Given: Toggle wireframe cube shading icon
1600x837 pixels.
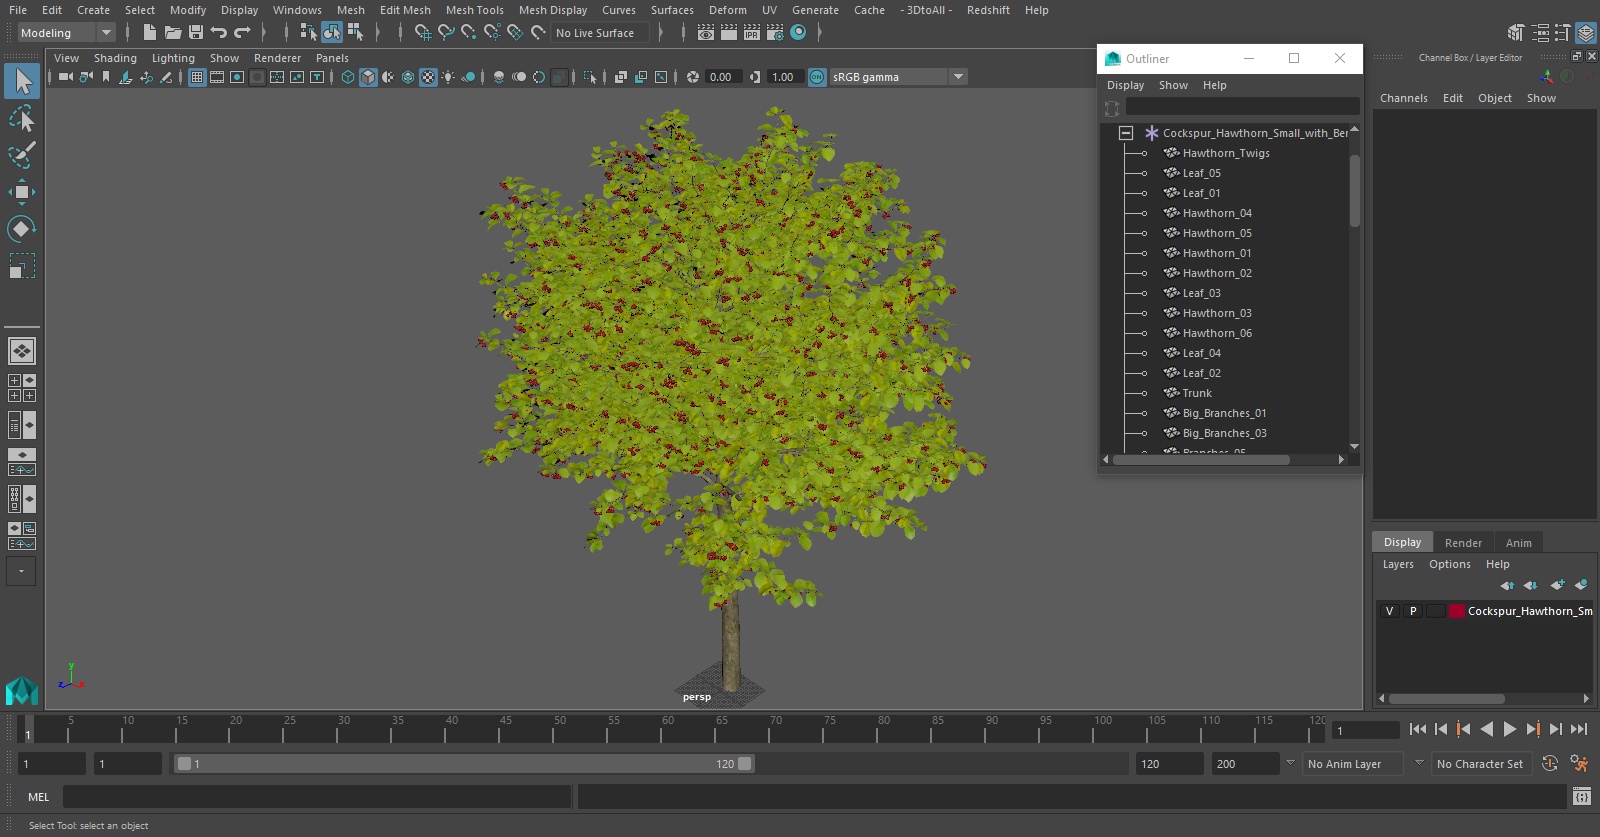Looking at the screenshot, I should (x=348, y=77).
